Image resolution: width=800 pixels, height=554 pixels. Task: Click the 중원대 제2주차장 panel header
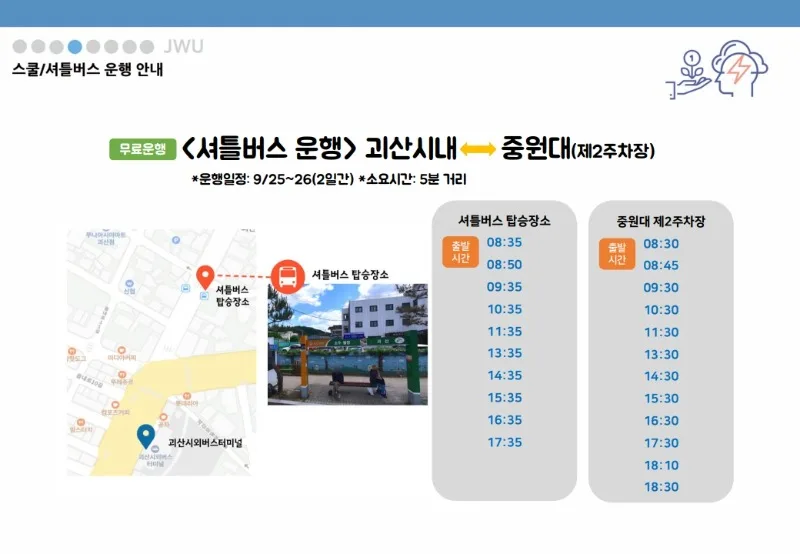click(x=661, y=221)
